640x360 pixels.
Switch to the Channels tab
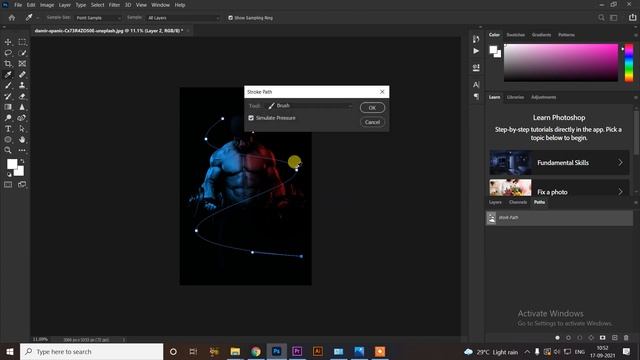click(x=518, y=202)
